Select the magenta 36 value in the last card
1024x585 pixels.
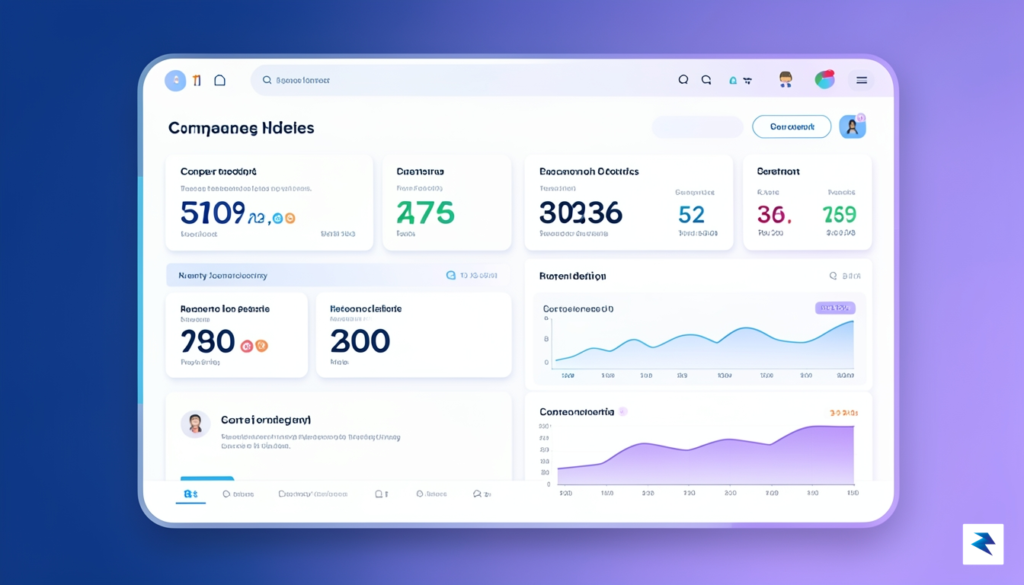click(774, 214)
